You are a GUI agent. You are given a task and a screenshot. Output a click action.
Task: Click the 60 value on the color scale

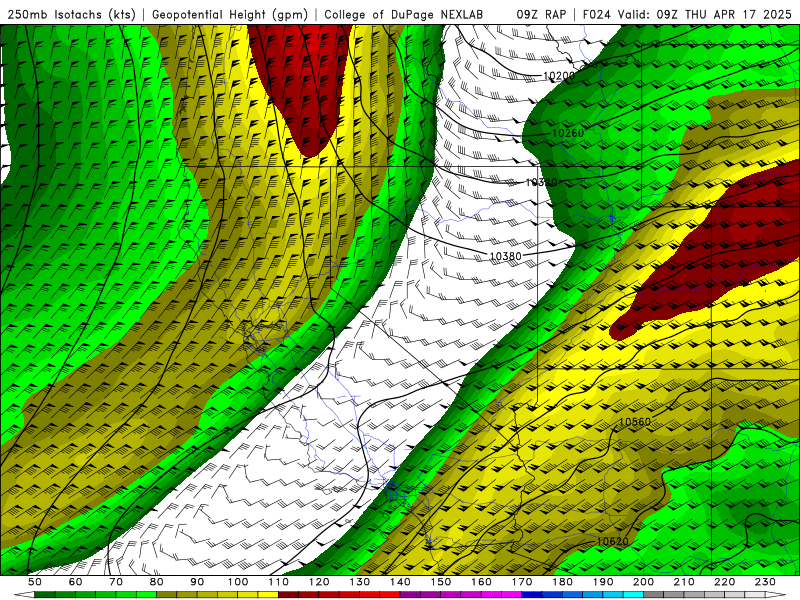(x=75, y=582)
